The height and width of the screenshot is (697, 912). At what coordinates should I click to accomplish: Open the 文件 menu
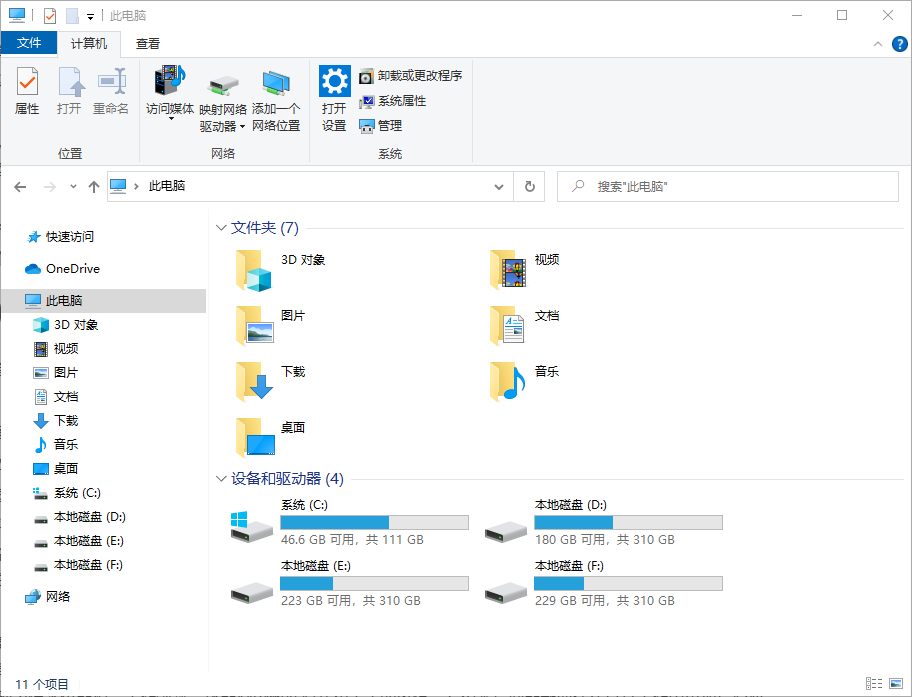coord(30,43)
